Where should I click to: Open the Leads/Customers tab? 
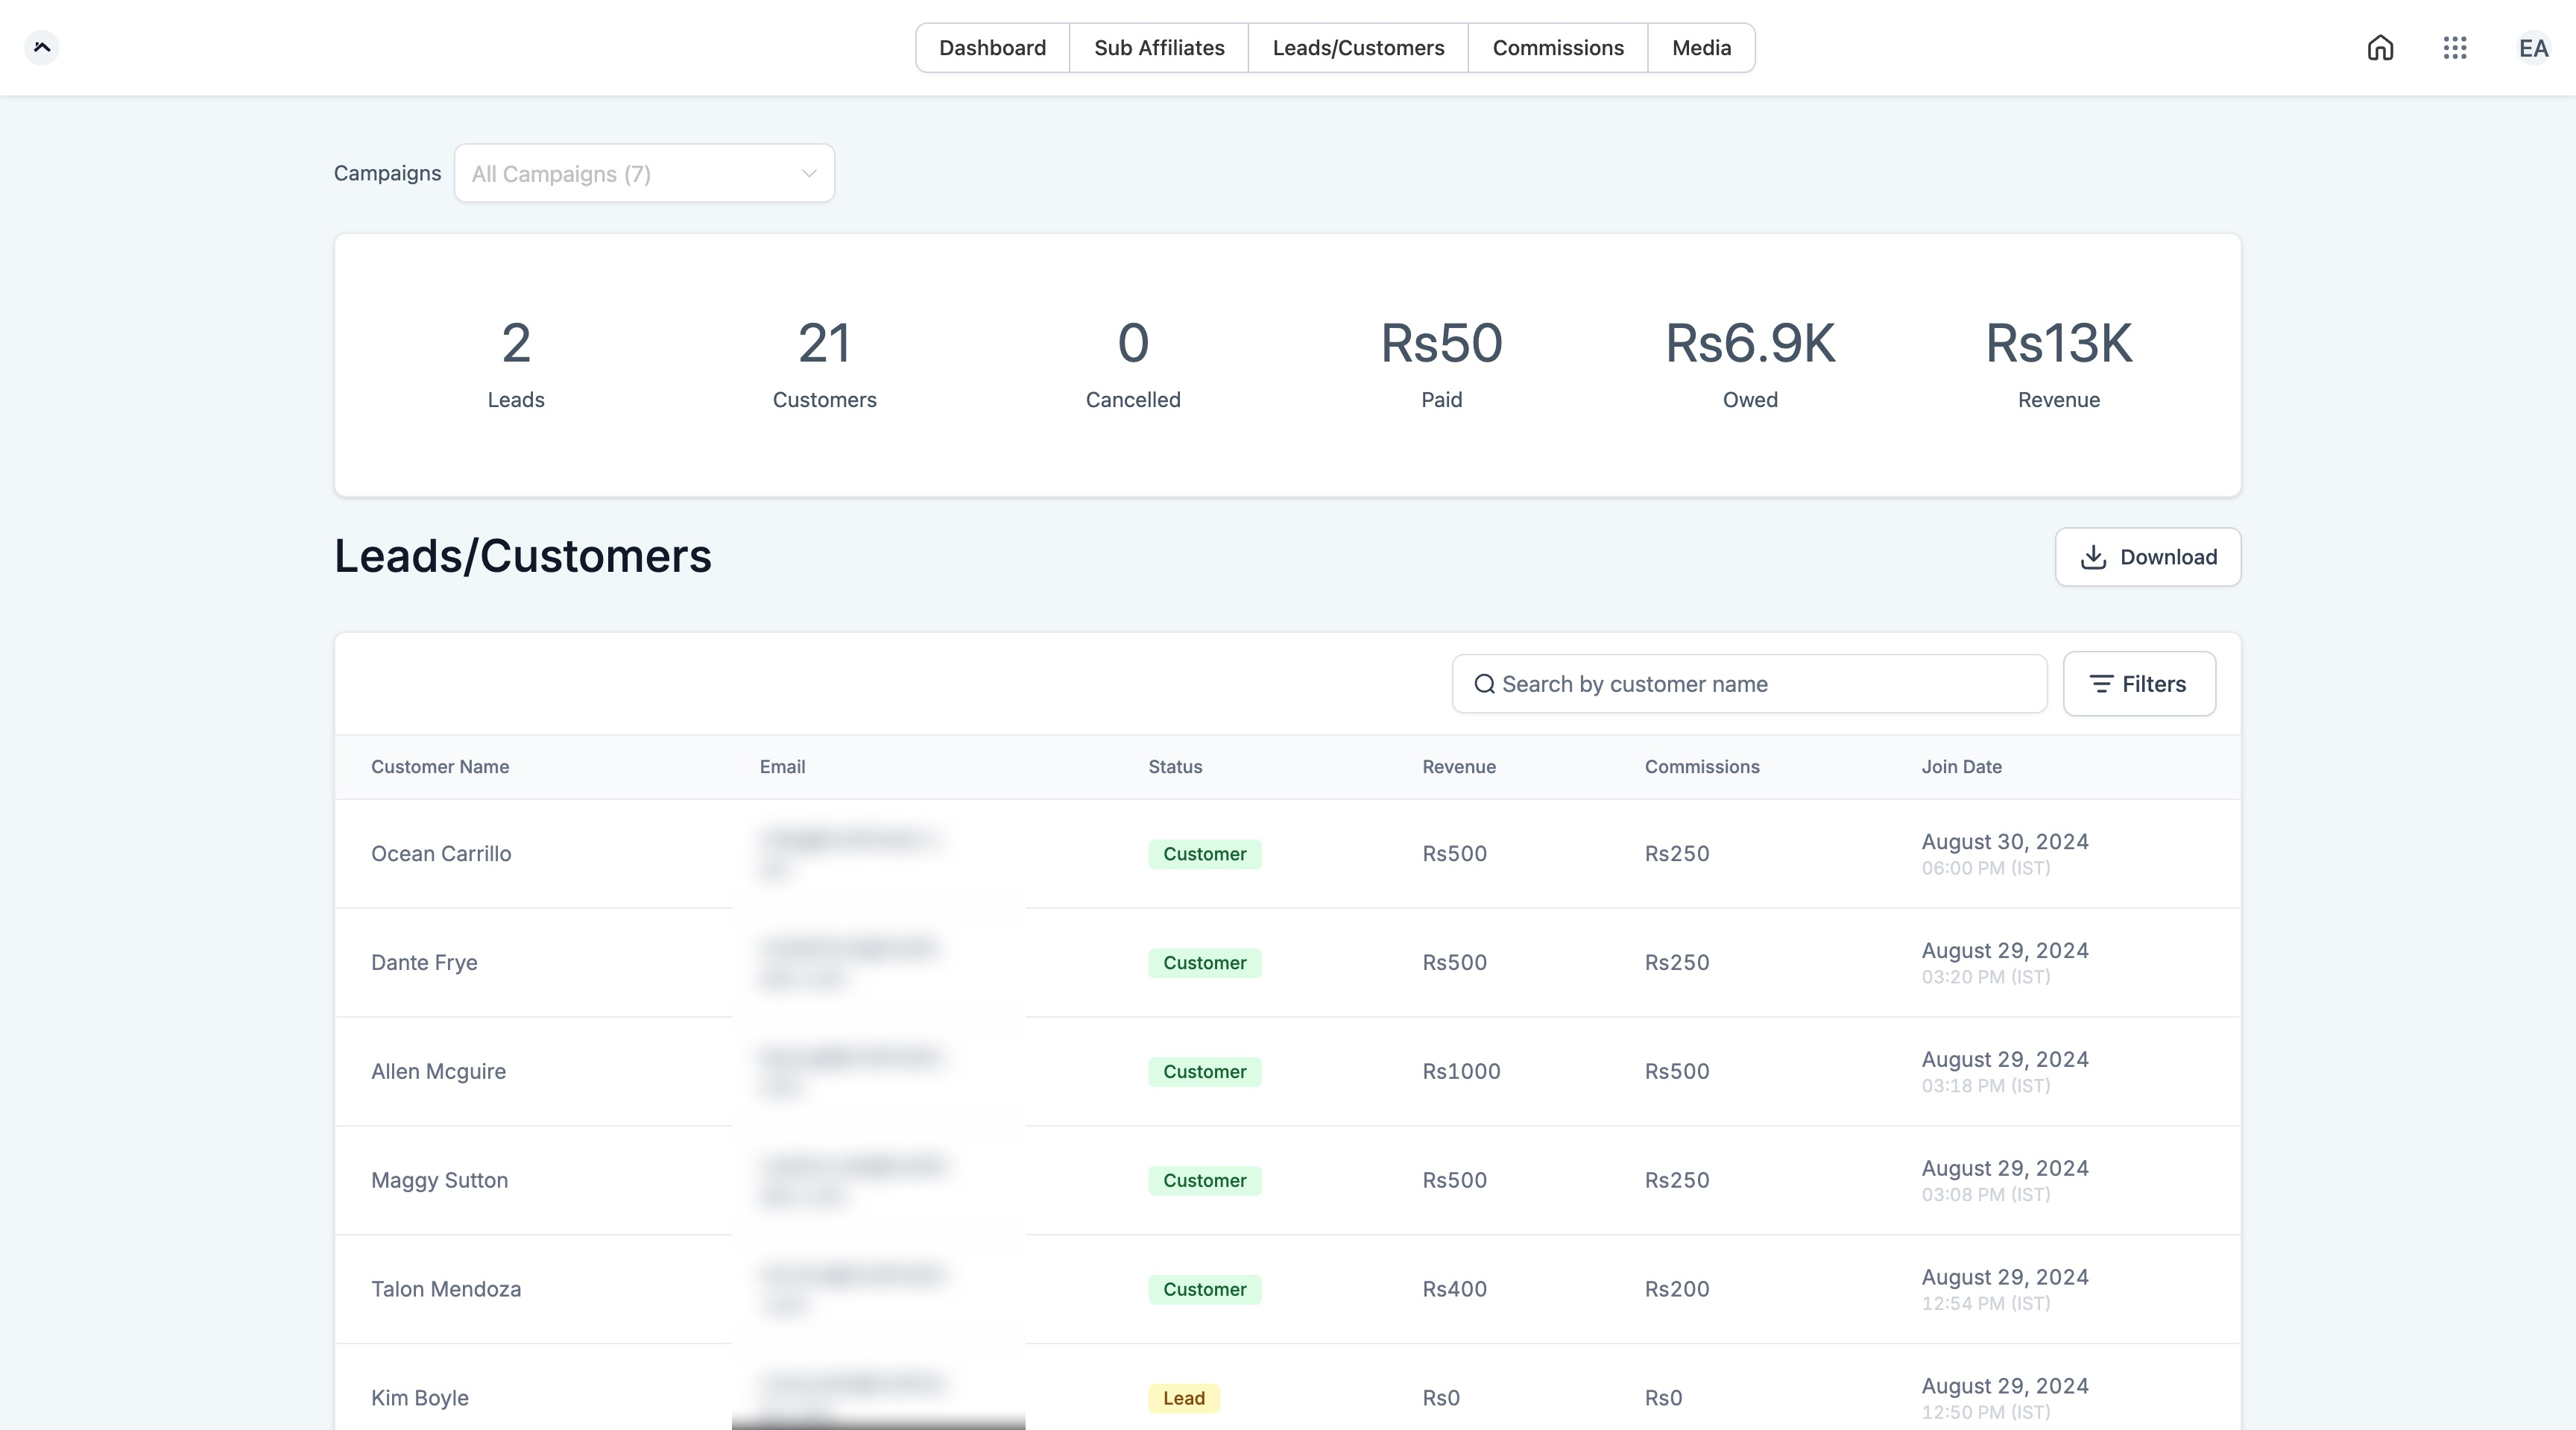coord(1358,48)
